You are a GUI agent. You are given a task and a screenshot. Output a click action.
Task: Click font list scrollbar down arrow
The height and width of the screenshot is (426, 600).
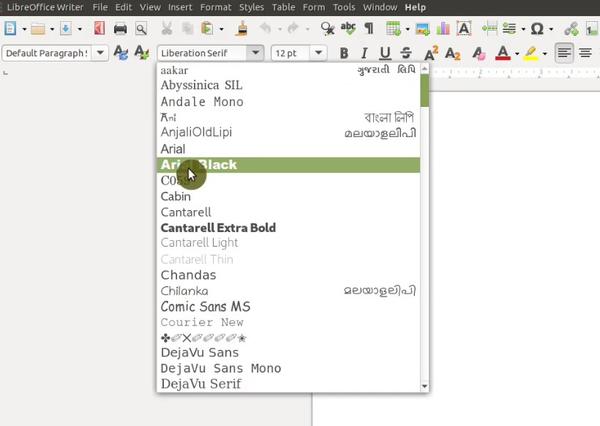coord(424,386)
